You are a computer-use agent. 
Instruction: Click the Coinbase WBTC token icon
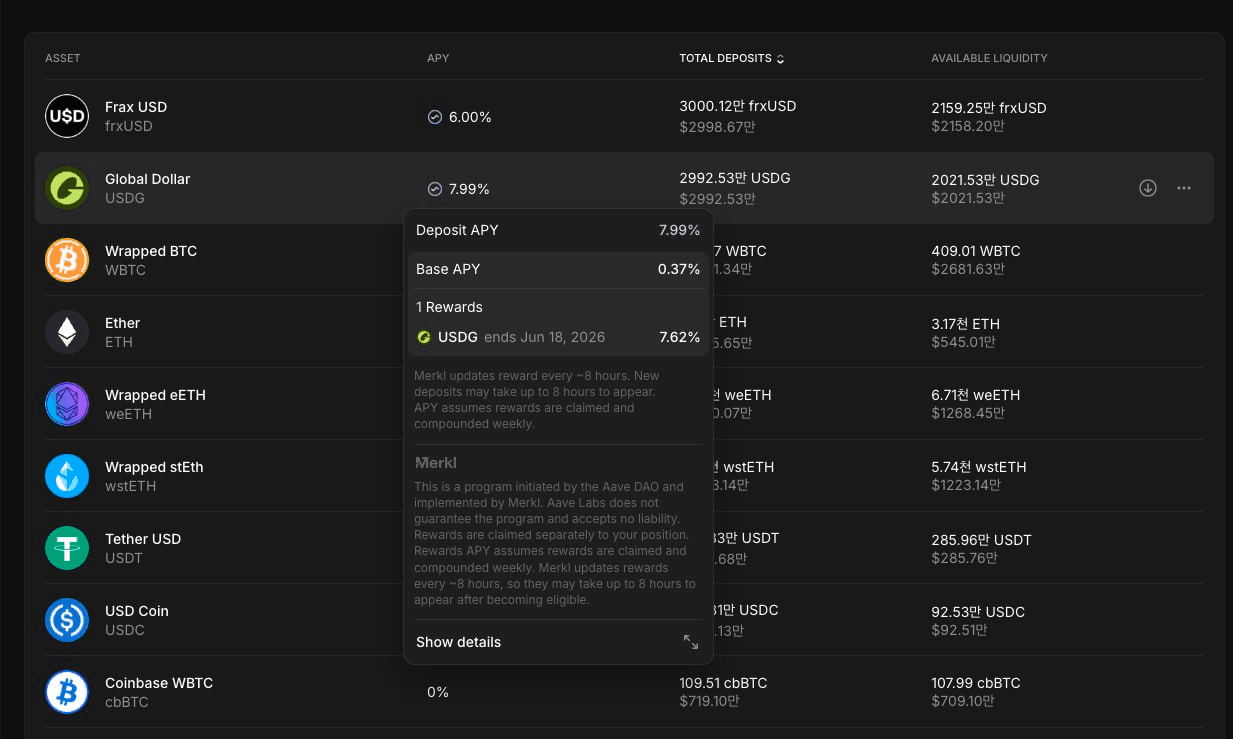click(x=67, y=692)
